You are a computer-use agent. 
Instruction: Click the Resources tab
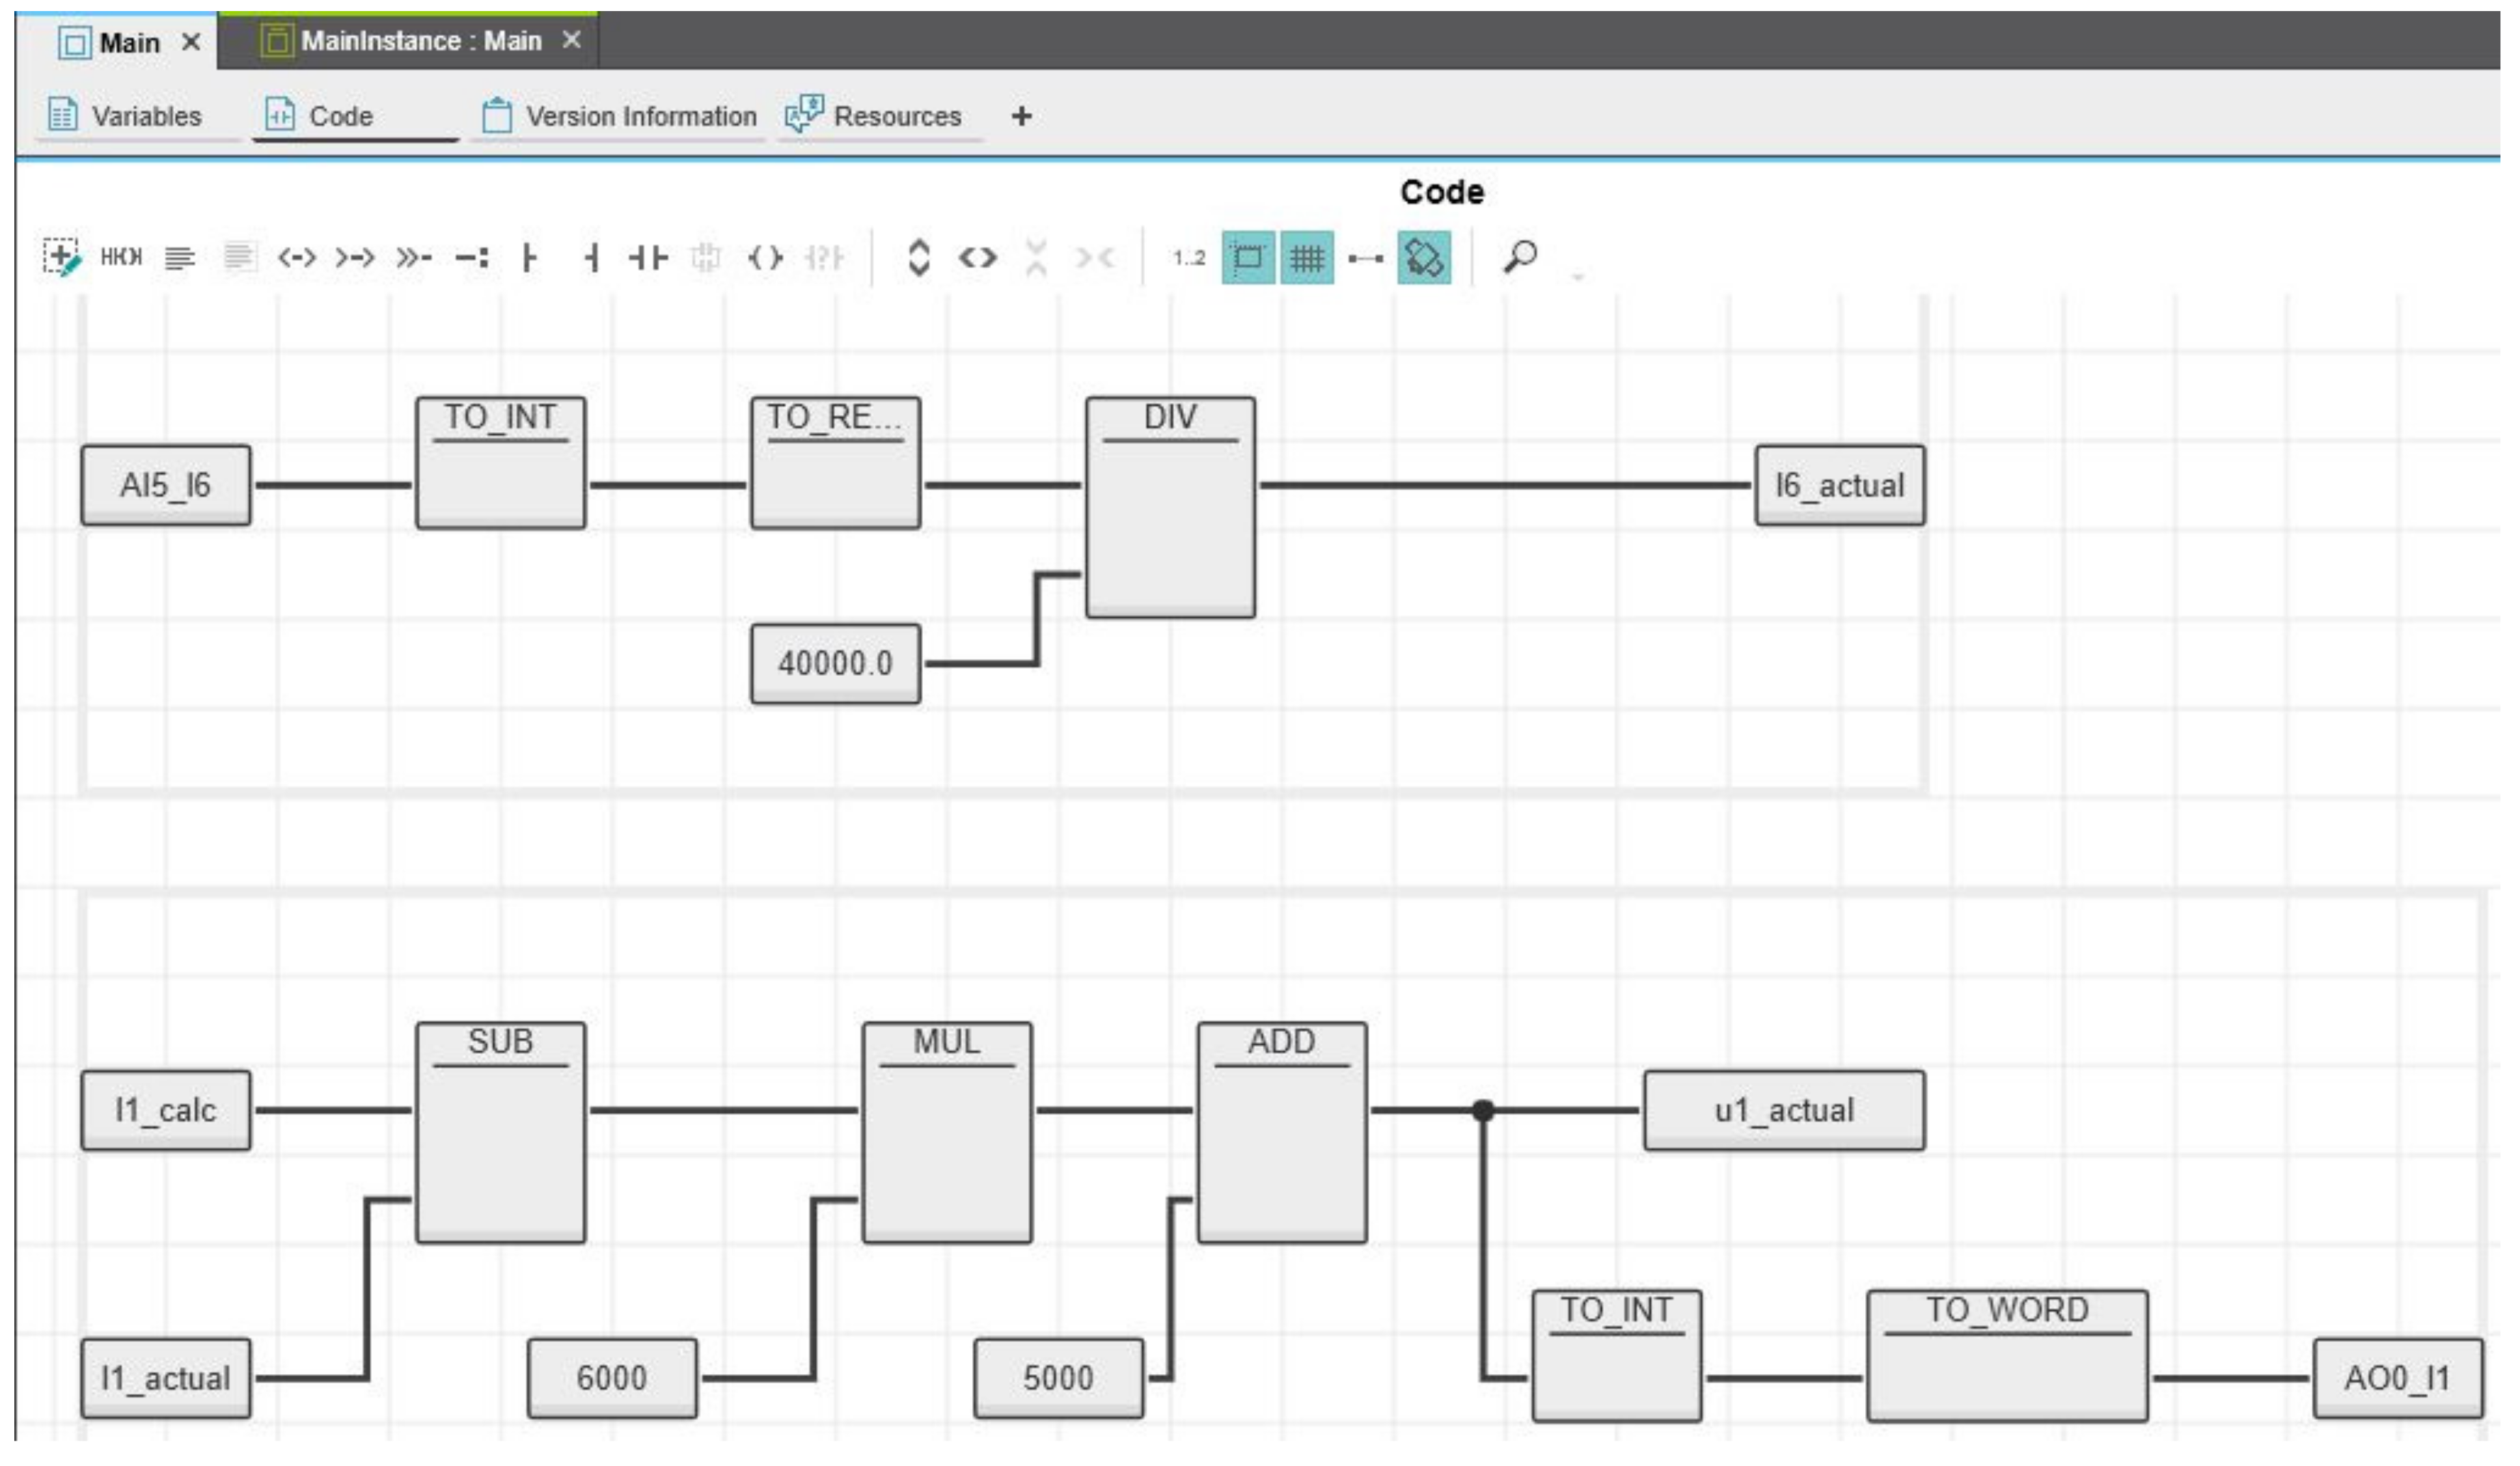pos(874,116)
